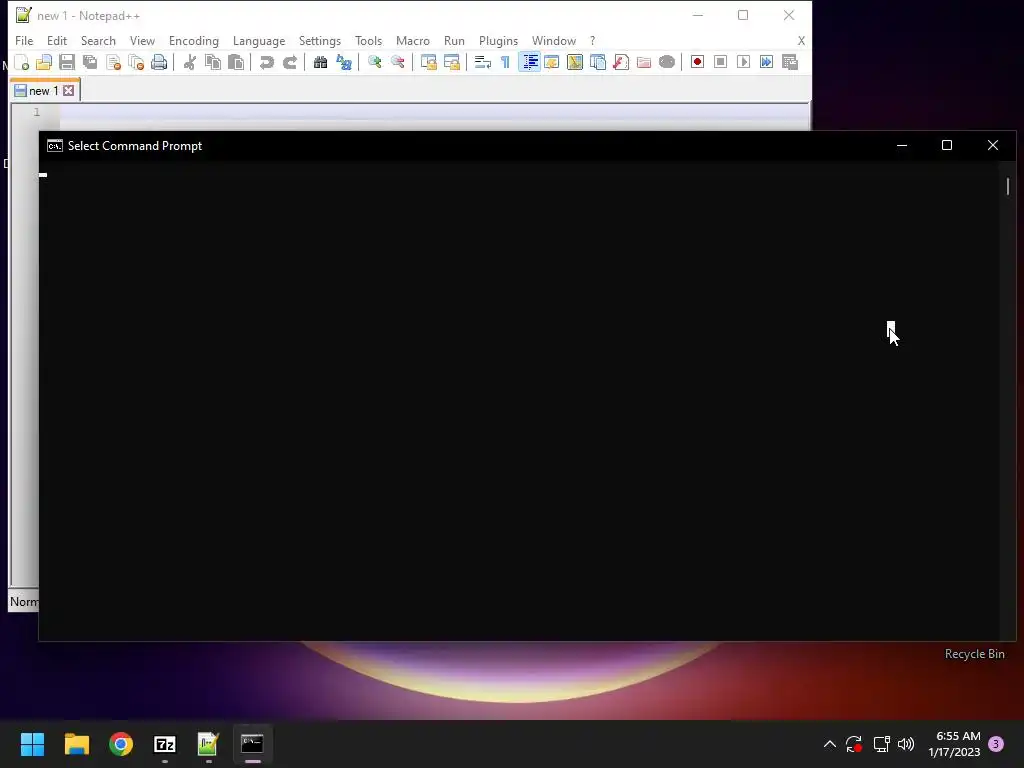Close the 'new 1' tab with red X

pos(69,91)
